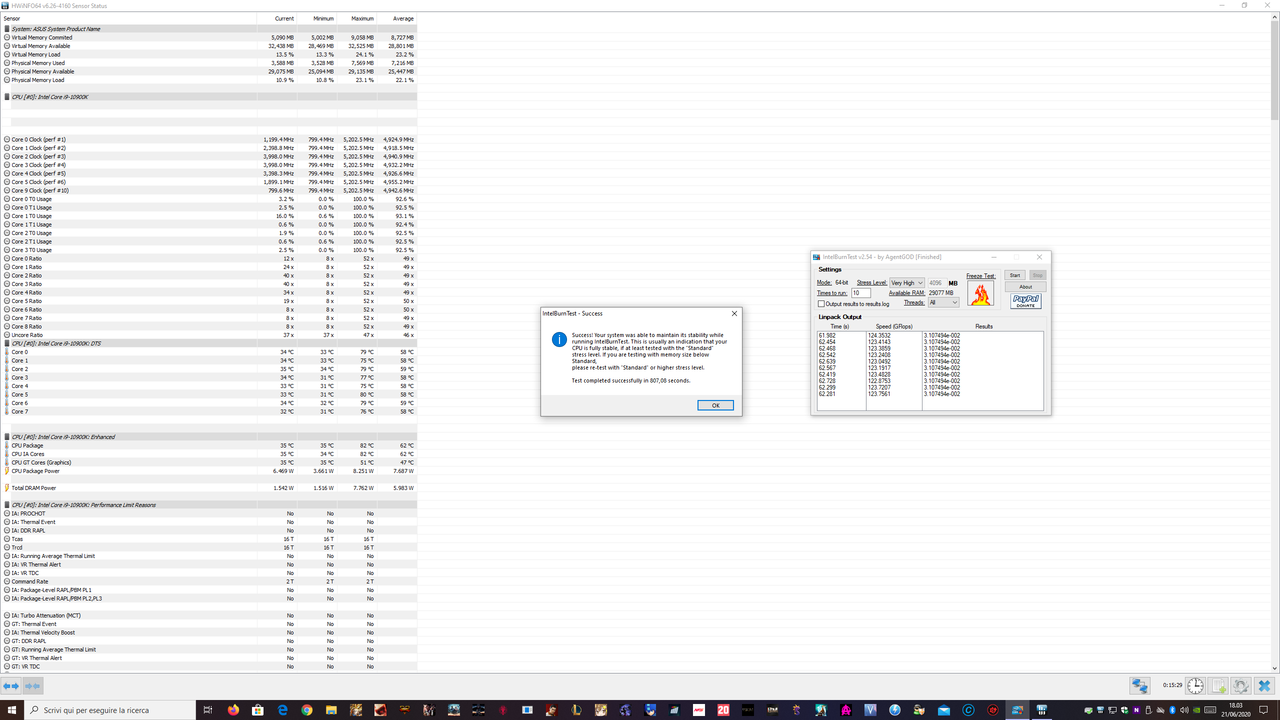Open the About dialog in IntelBurnTest

(x=1025, y=287)
